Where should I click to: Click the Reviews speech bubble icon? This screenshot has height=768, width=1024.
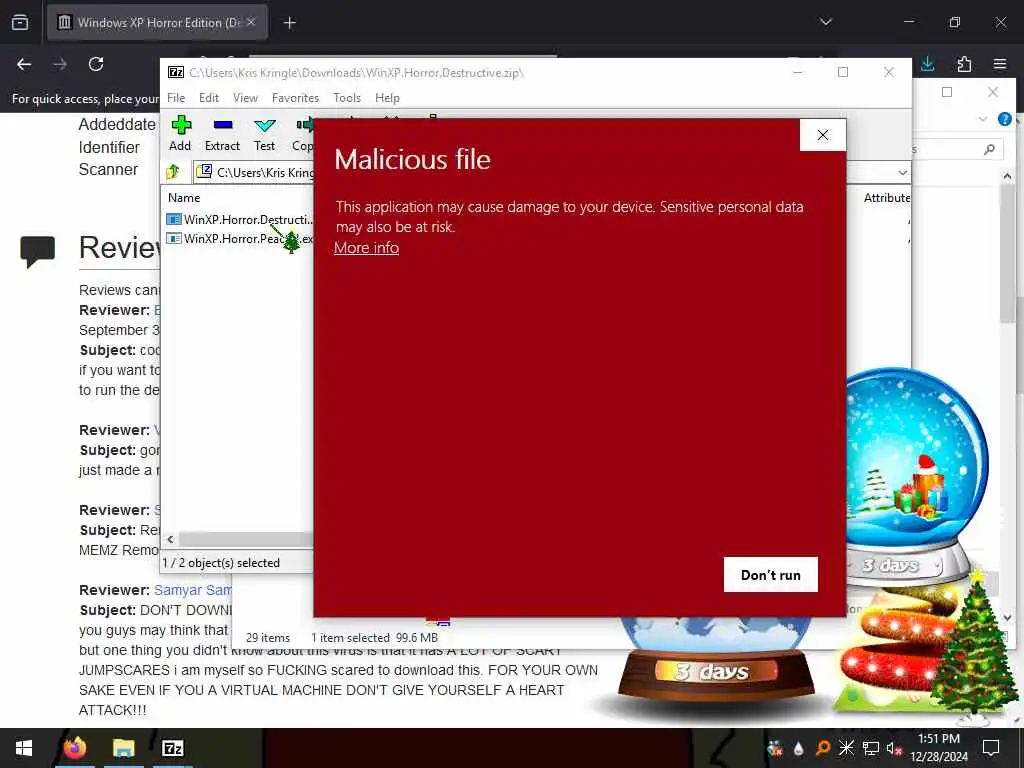point(38,251)
